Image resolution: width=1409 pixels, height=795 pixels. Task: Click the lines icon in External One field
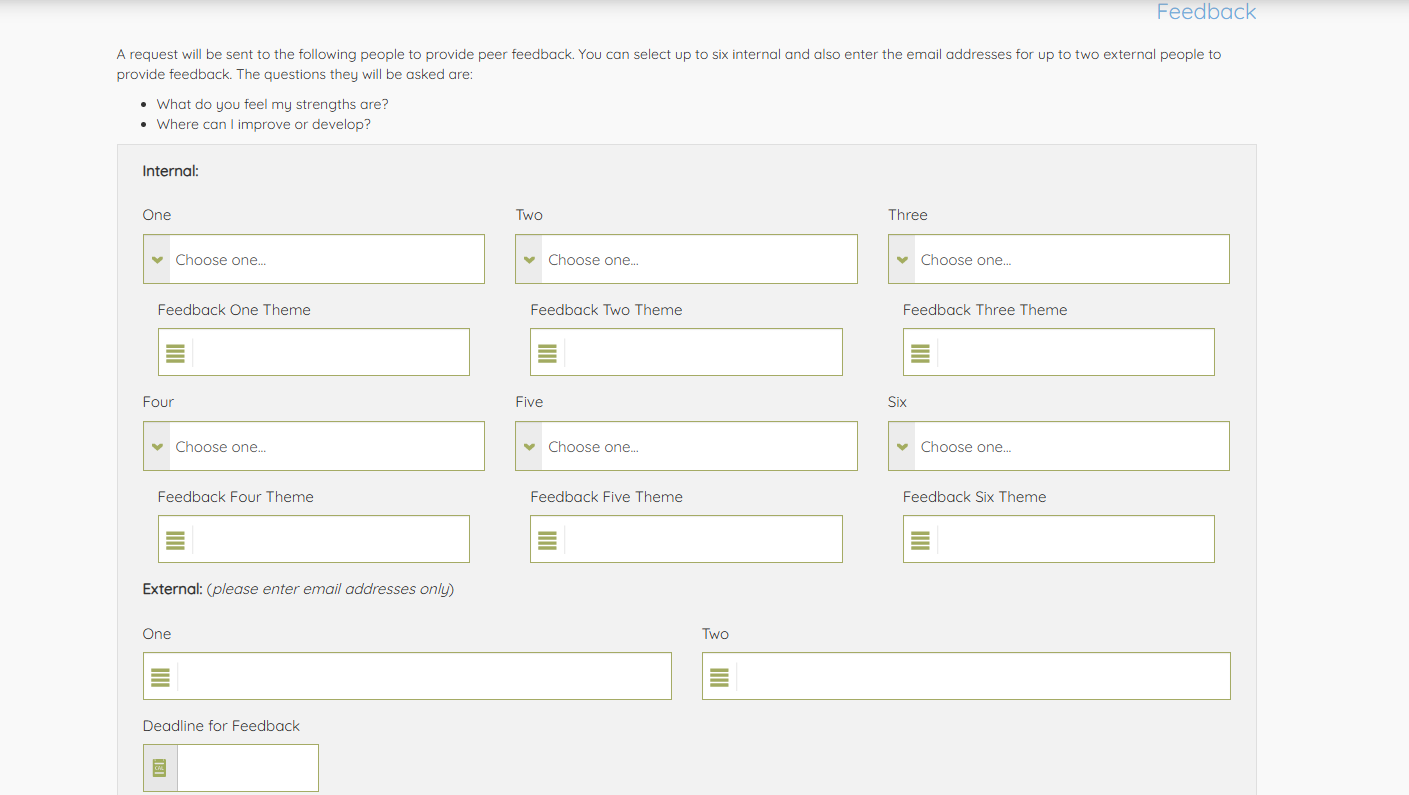pyautogui.click(x=160, y=677)
